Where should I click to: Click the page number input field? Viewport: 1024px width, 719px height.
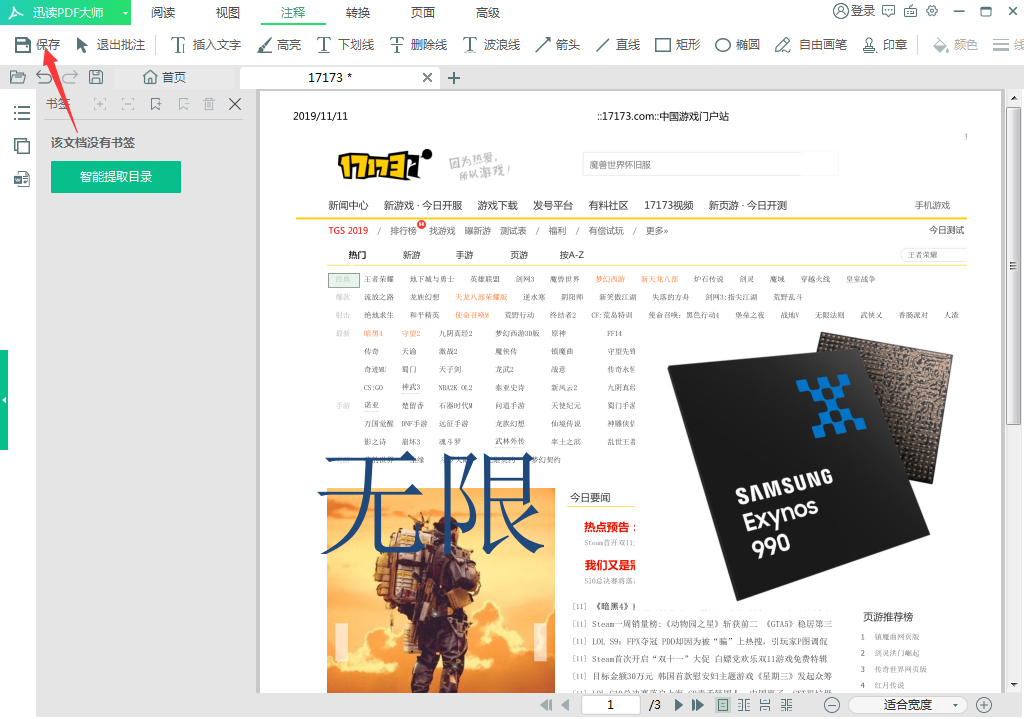(610, 704)
